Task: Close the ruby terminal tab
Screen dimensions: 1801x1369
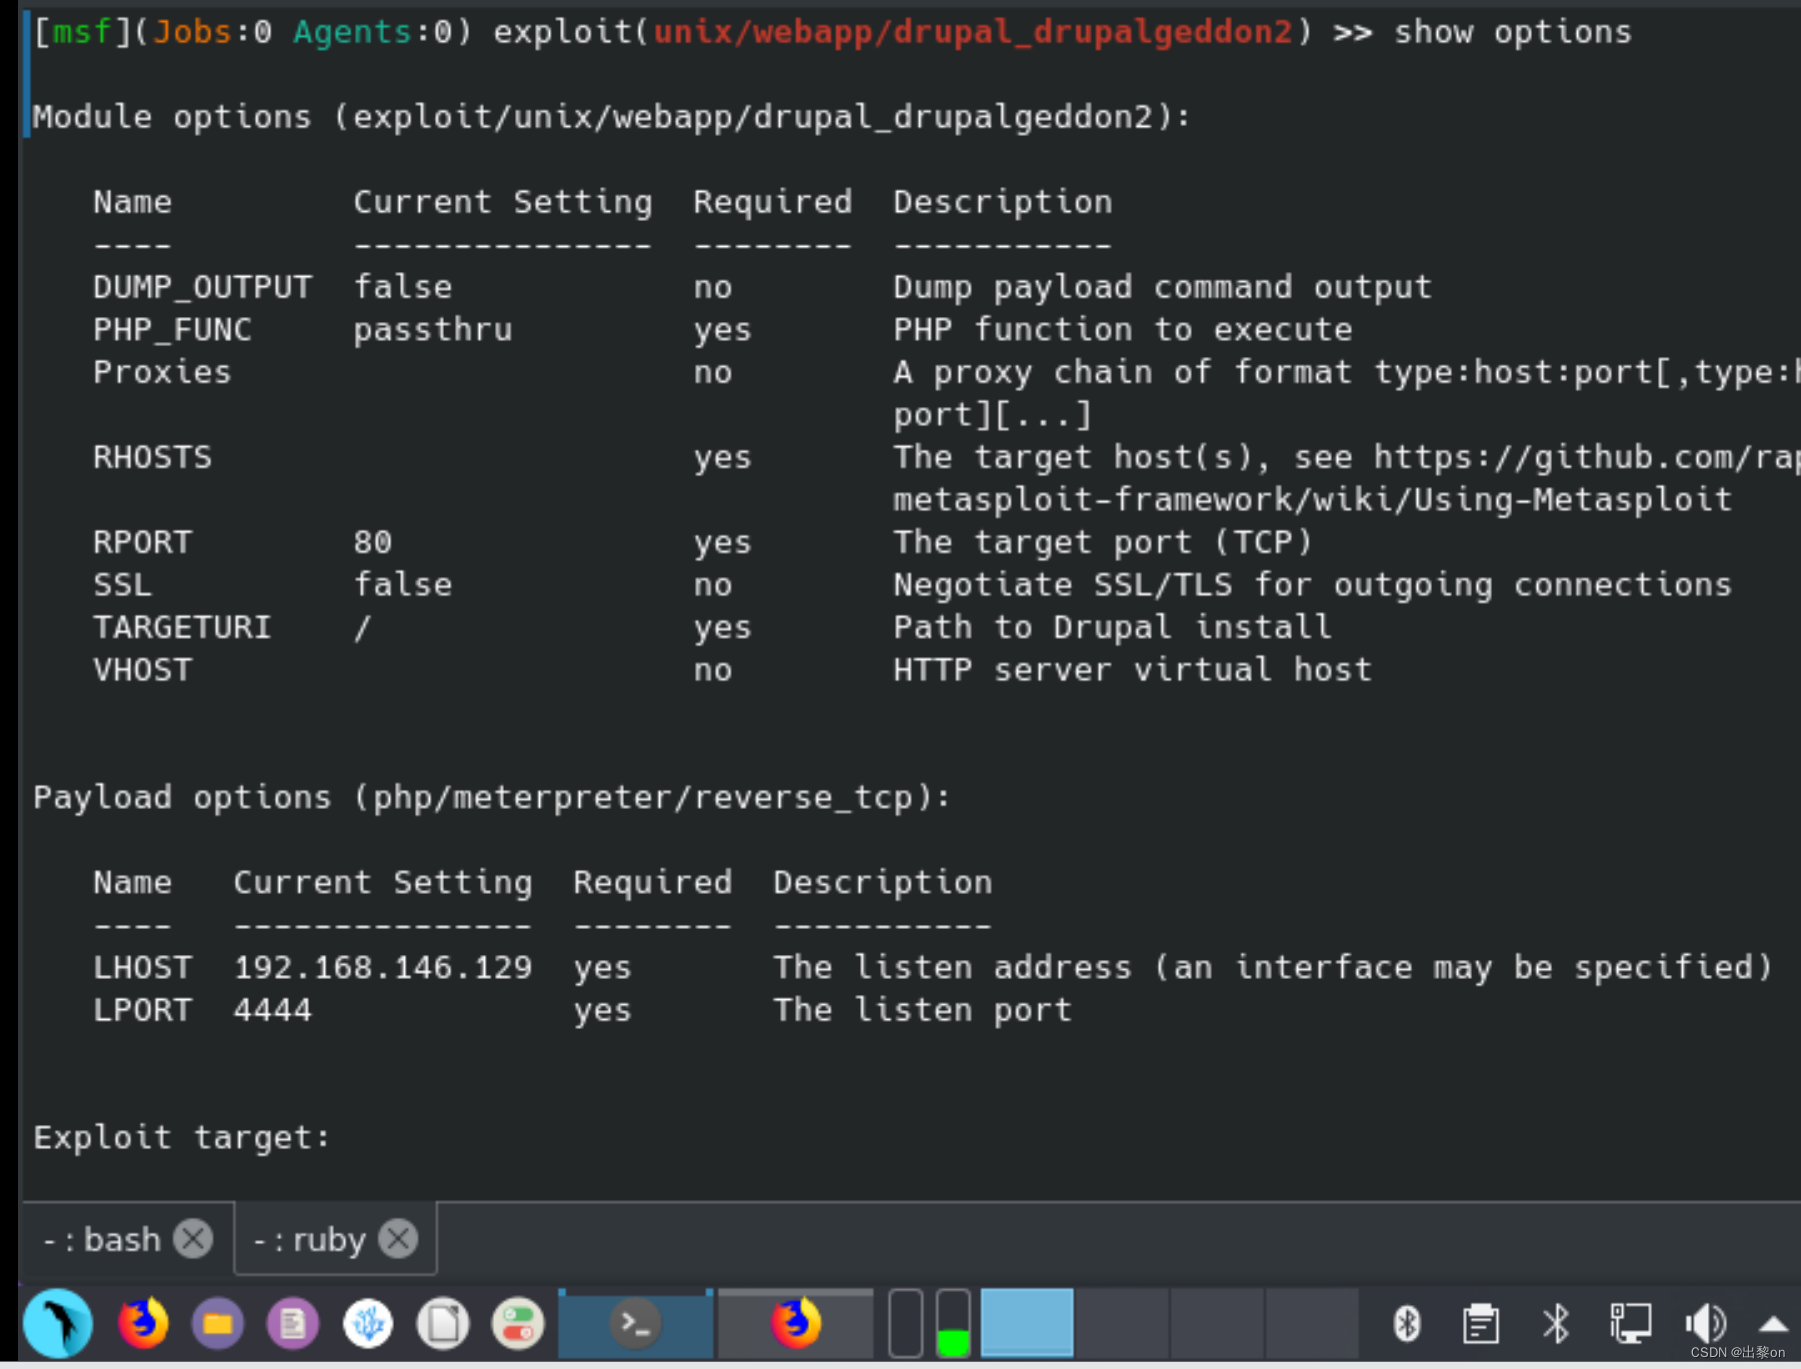Action: pos(398,1239)
